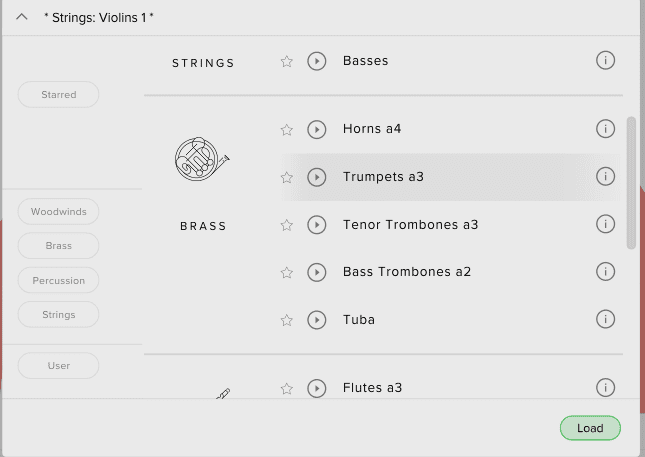
Task: Star the Tuba preset
Action: (287, 320)
